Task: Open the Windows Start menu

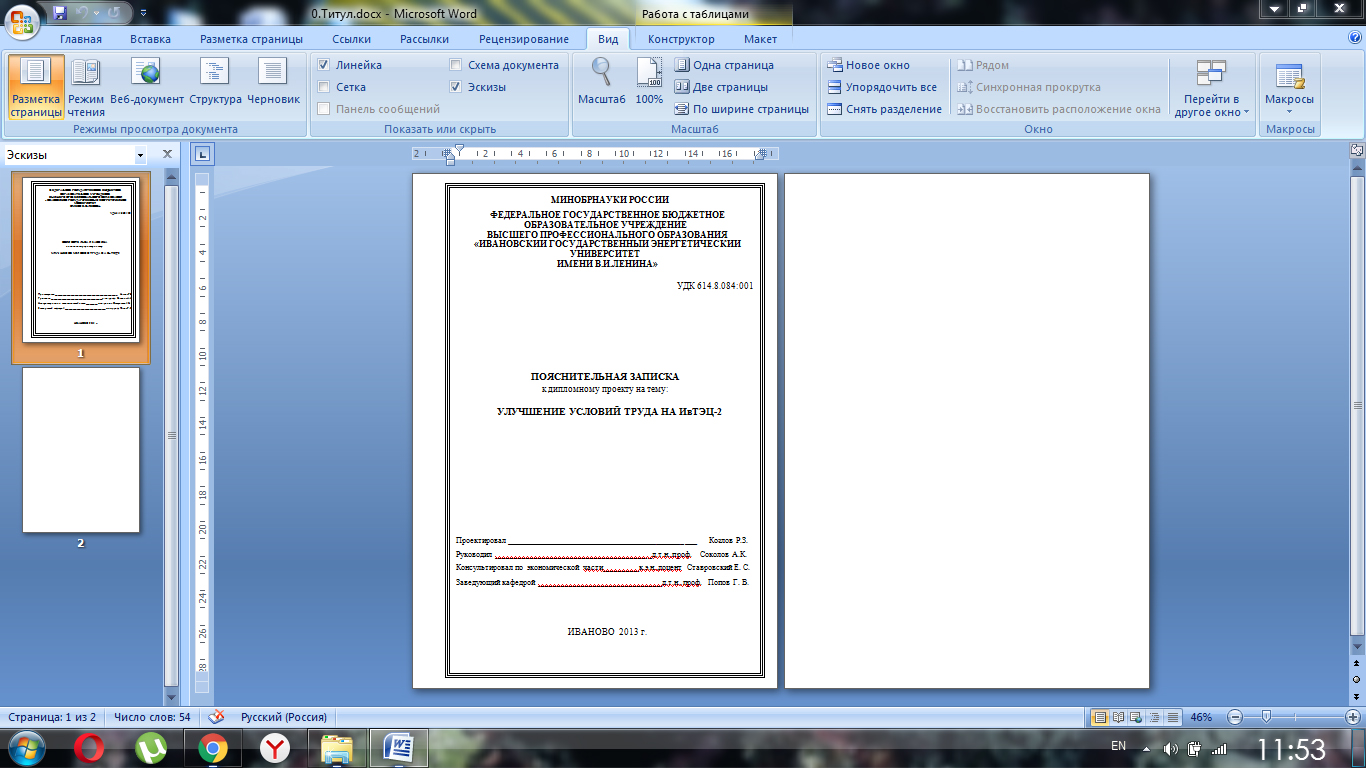Action: tap(26, 748)
